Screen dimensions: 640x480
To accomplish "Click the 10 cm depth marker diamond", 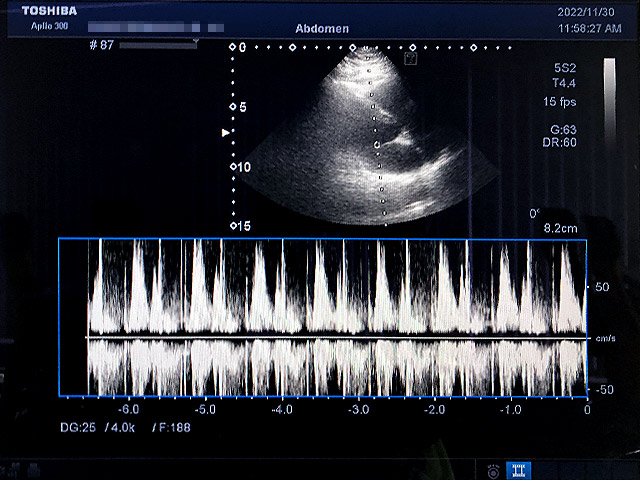I will click(233, 167).
